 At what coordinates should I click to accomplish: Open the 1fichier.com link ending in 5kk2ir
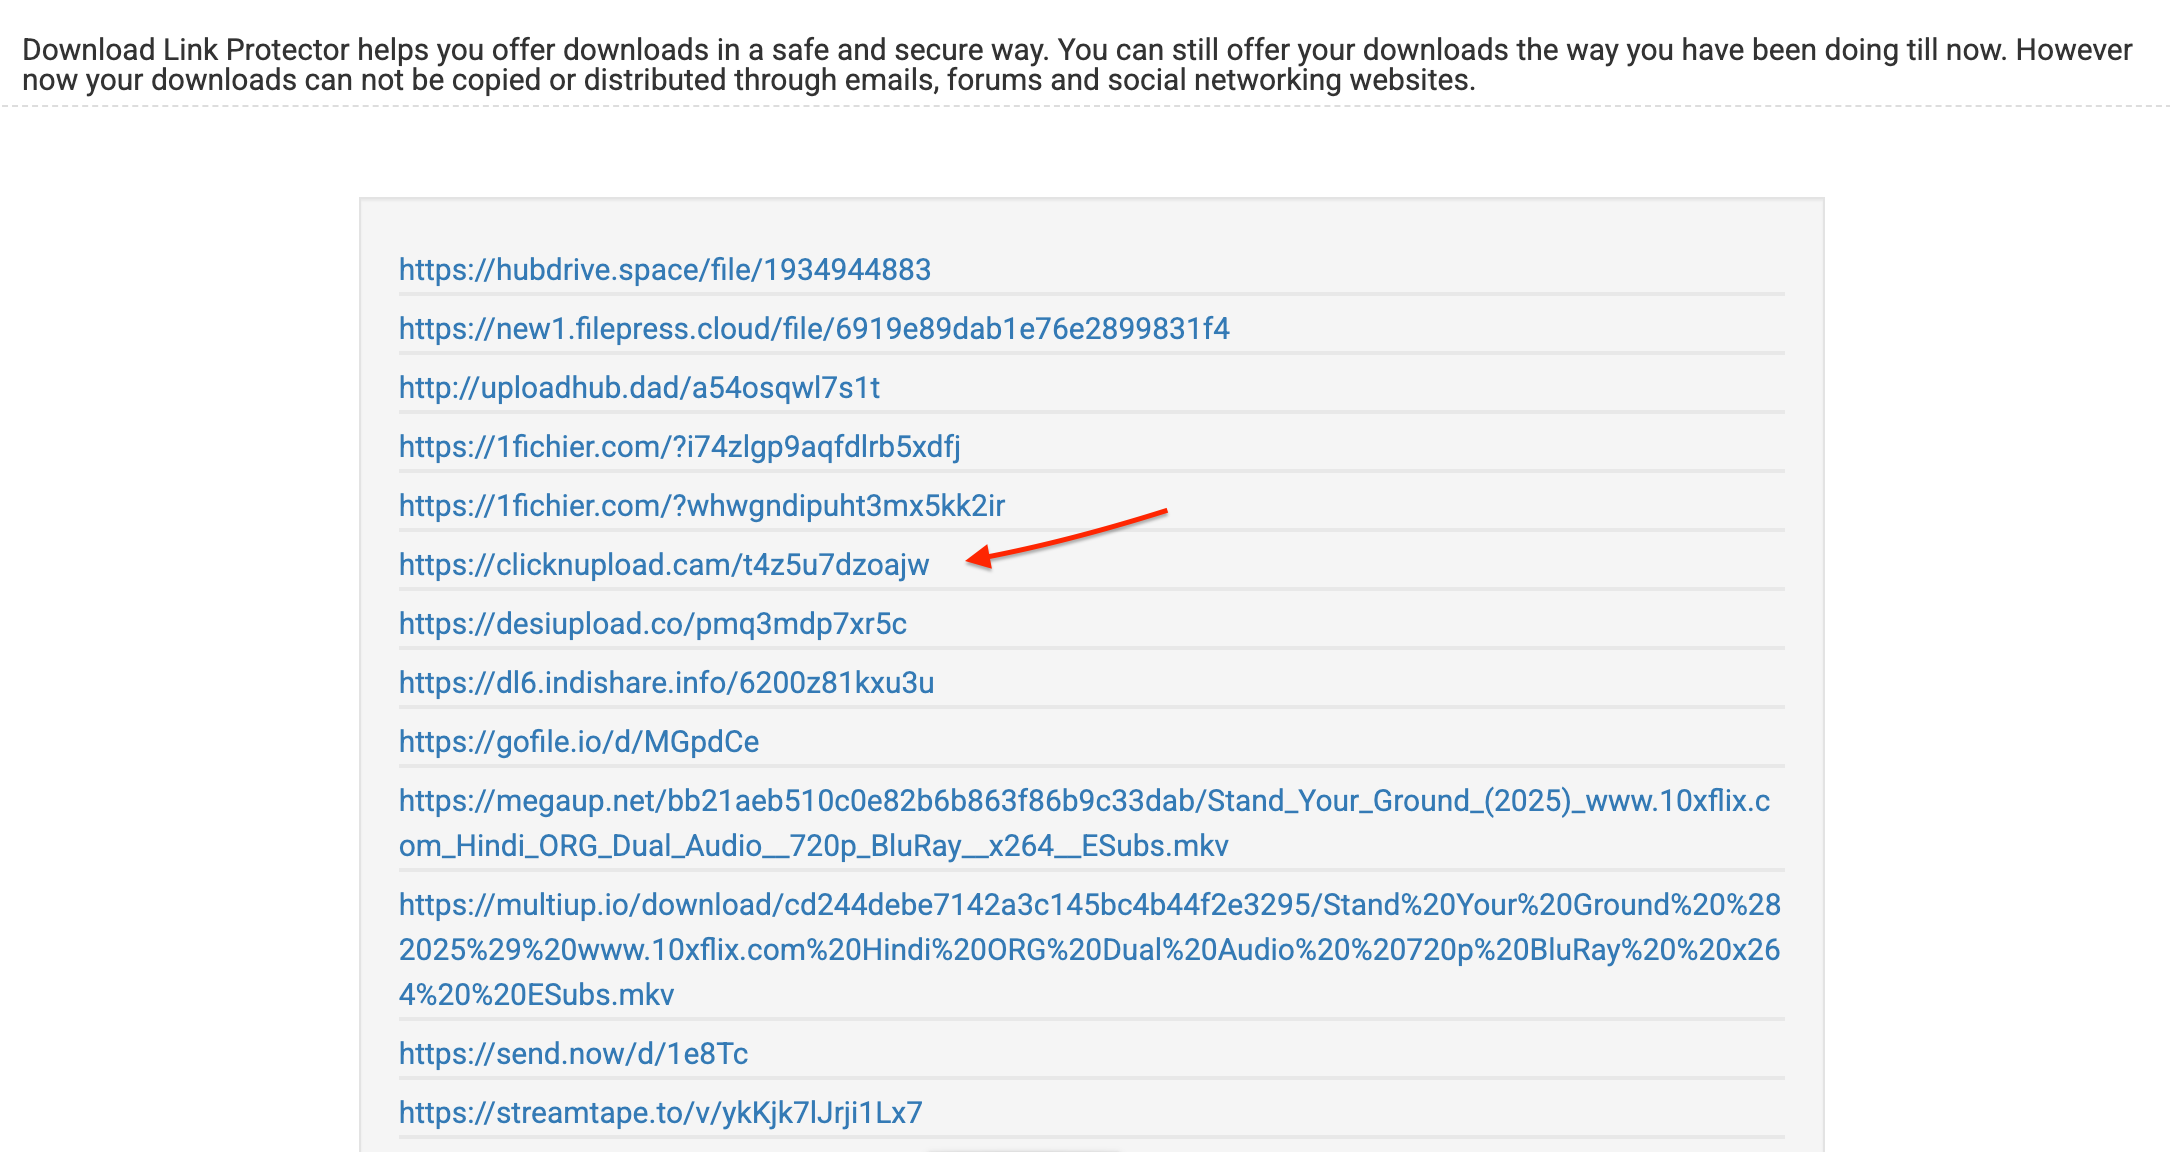click(702, 506)
